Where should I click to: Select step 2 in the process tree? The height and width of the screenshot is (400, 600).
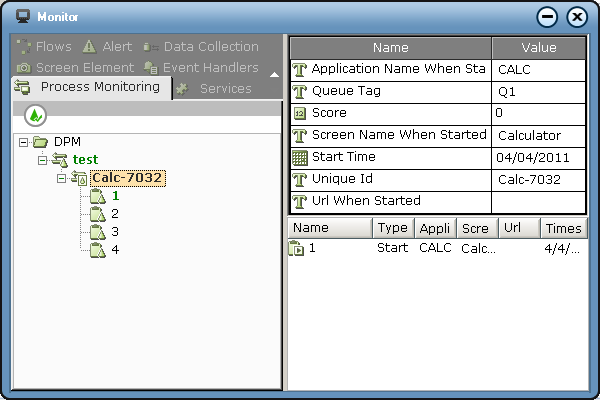(115, 214)
